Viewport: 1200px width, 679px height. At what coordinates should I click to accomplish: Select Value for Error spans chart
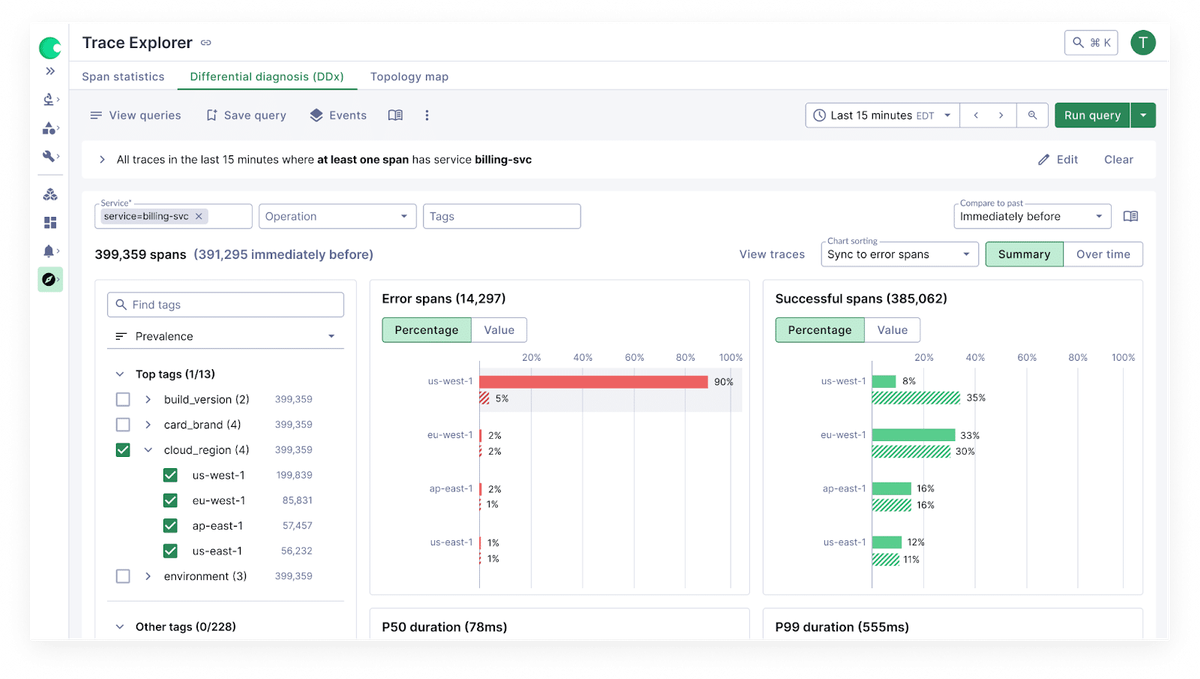[x=499, y=330]
